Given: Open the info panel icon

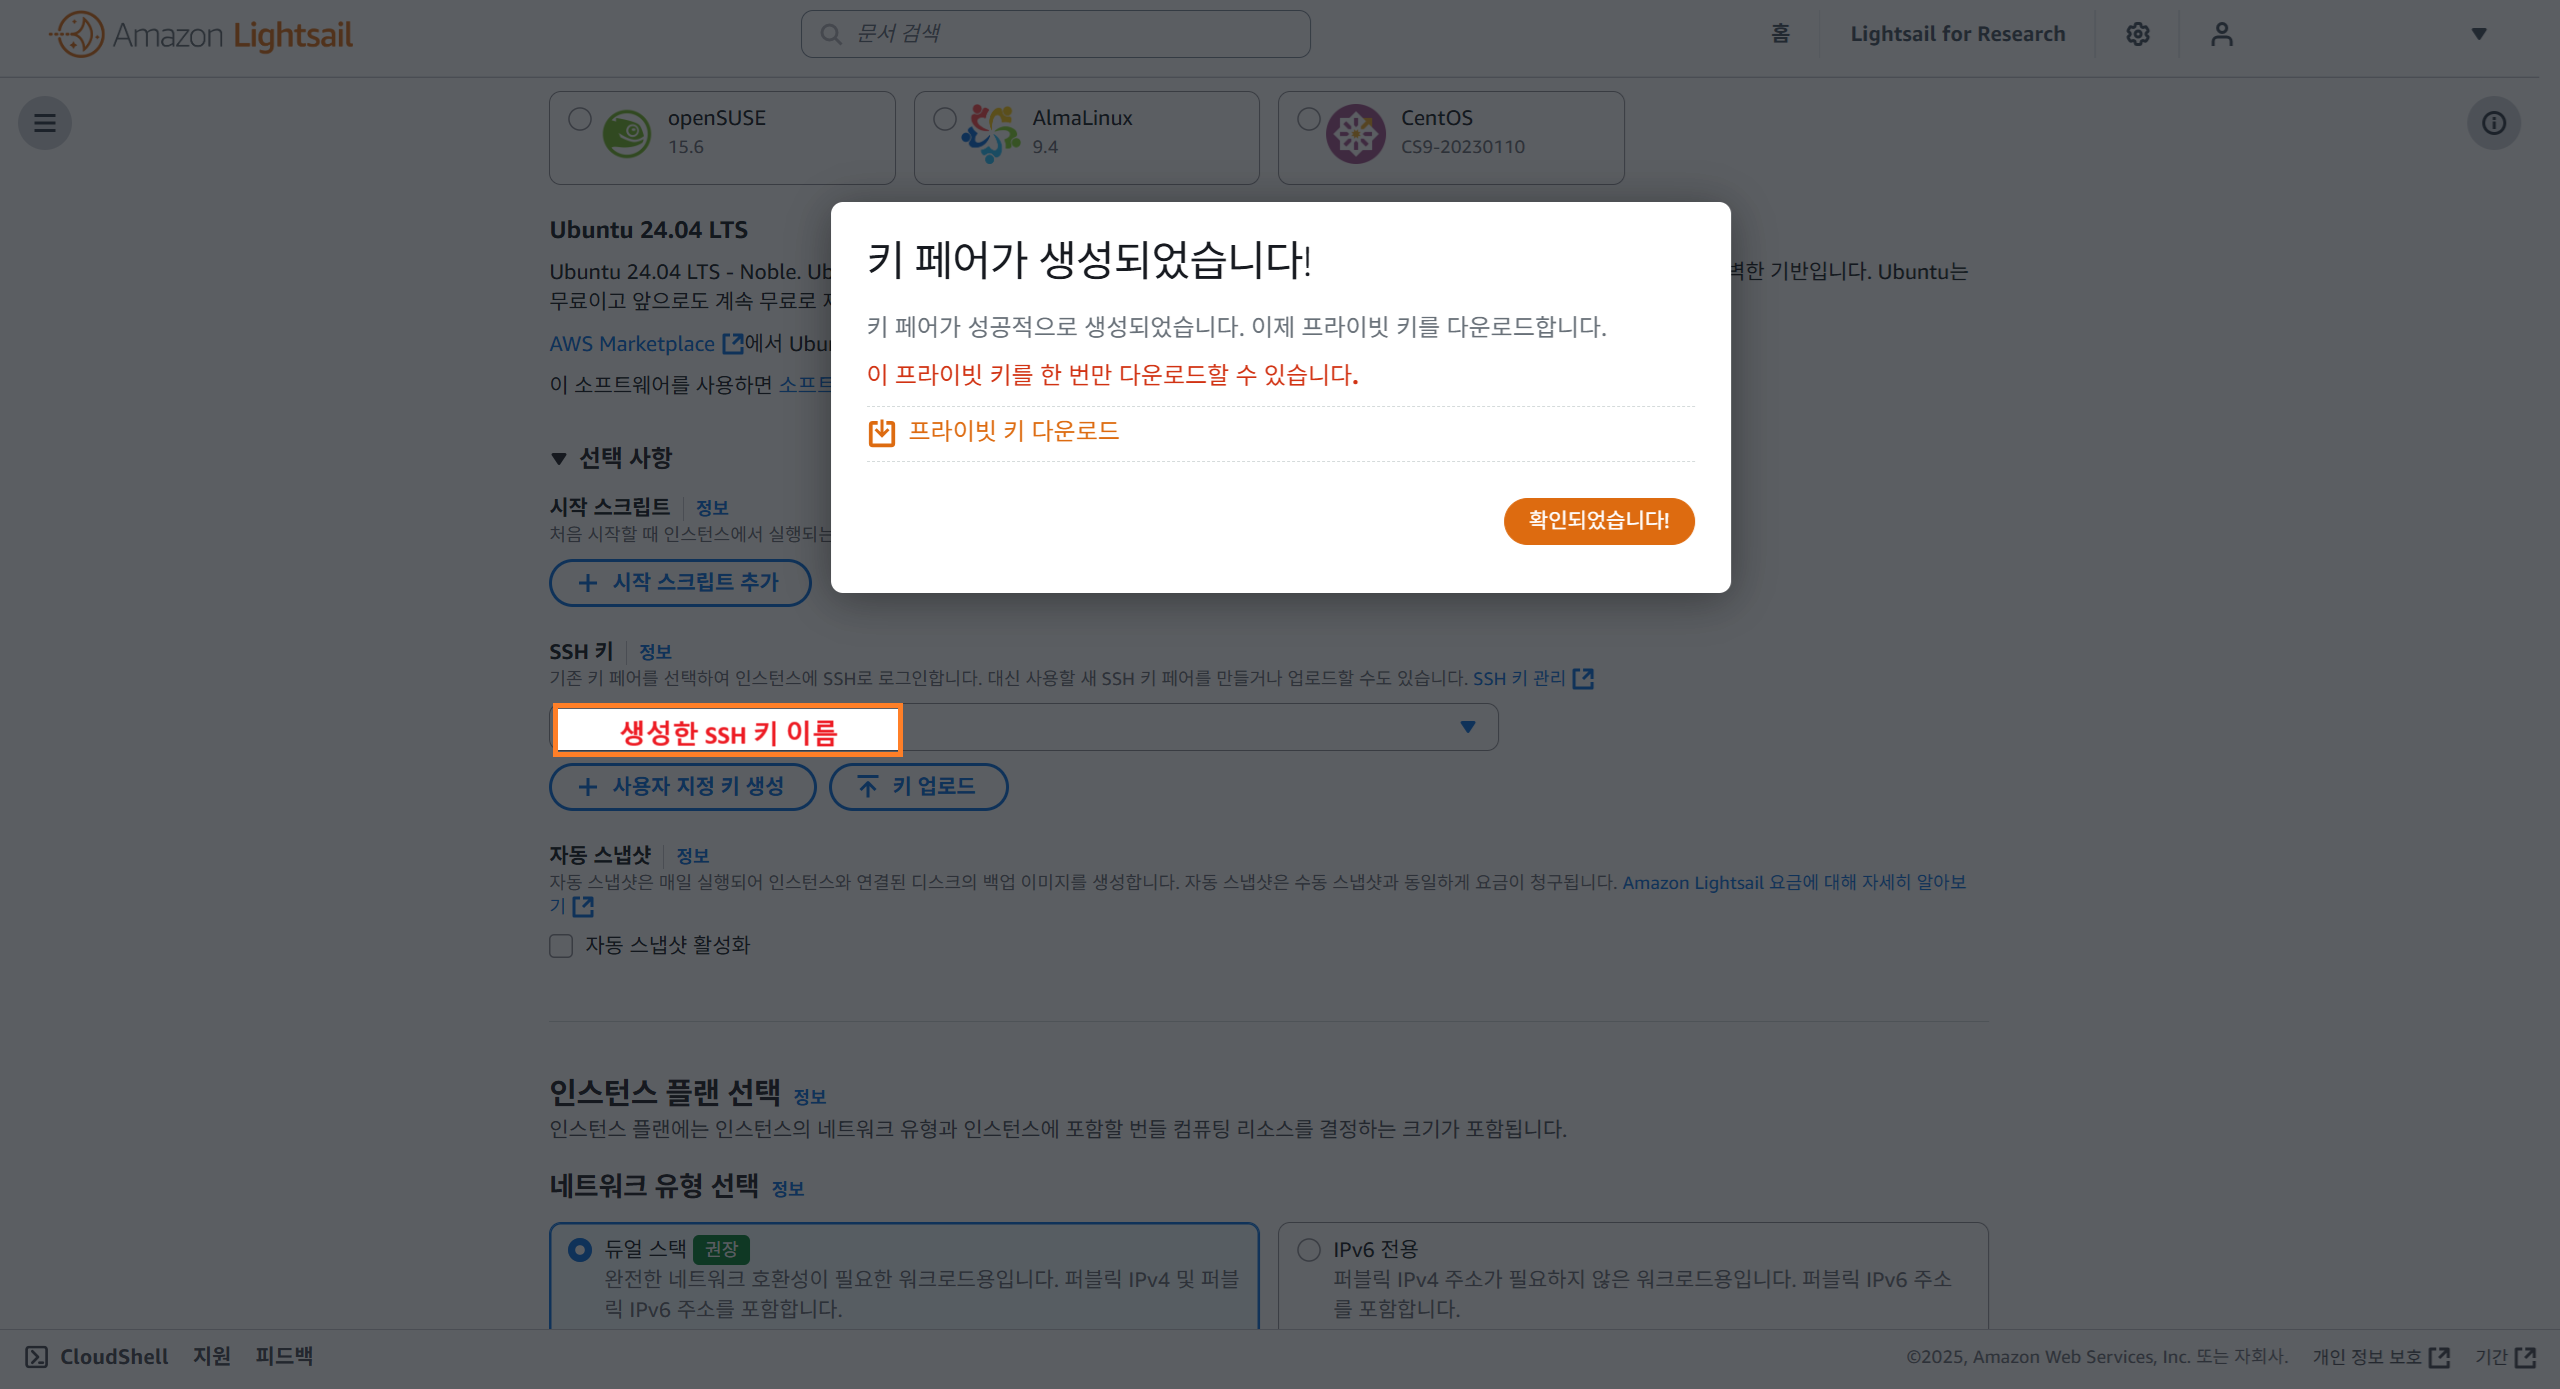Looking at the screenshot, I should coord(2494,123).
